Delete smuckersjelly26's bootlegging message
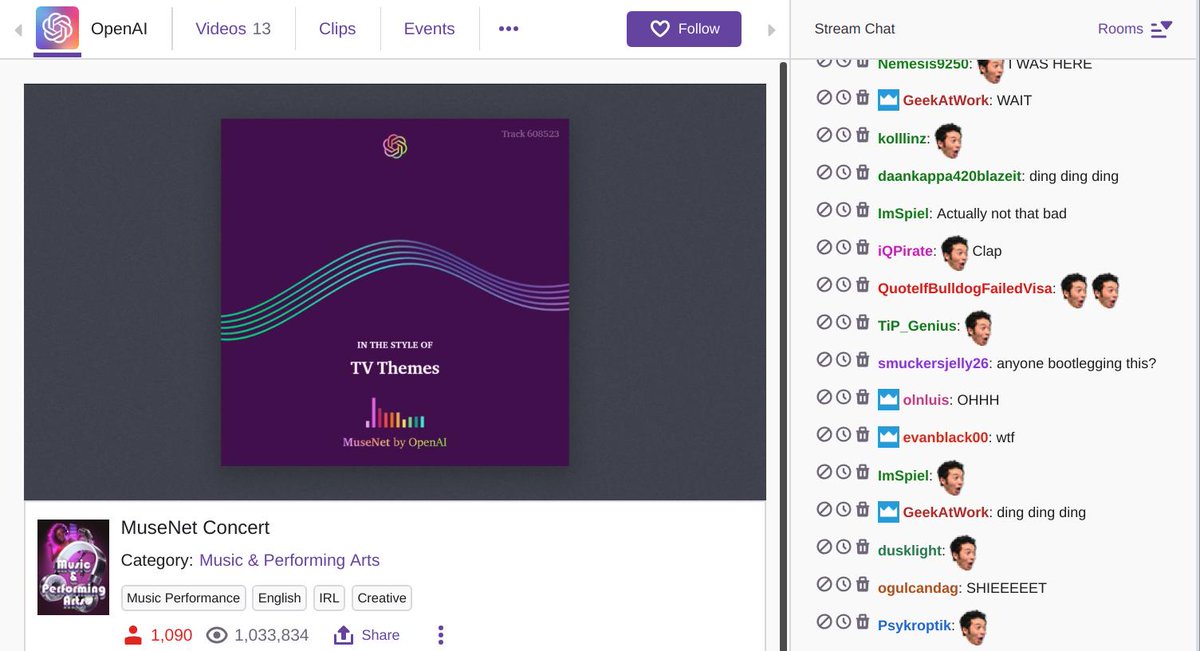Viewport: 1200px width, 651px height. coord(862,360)
